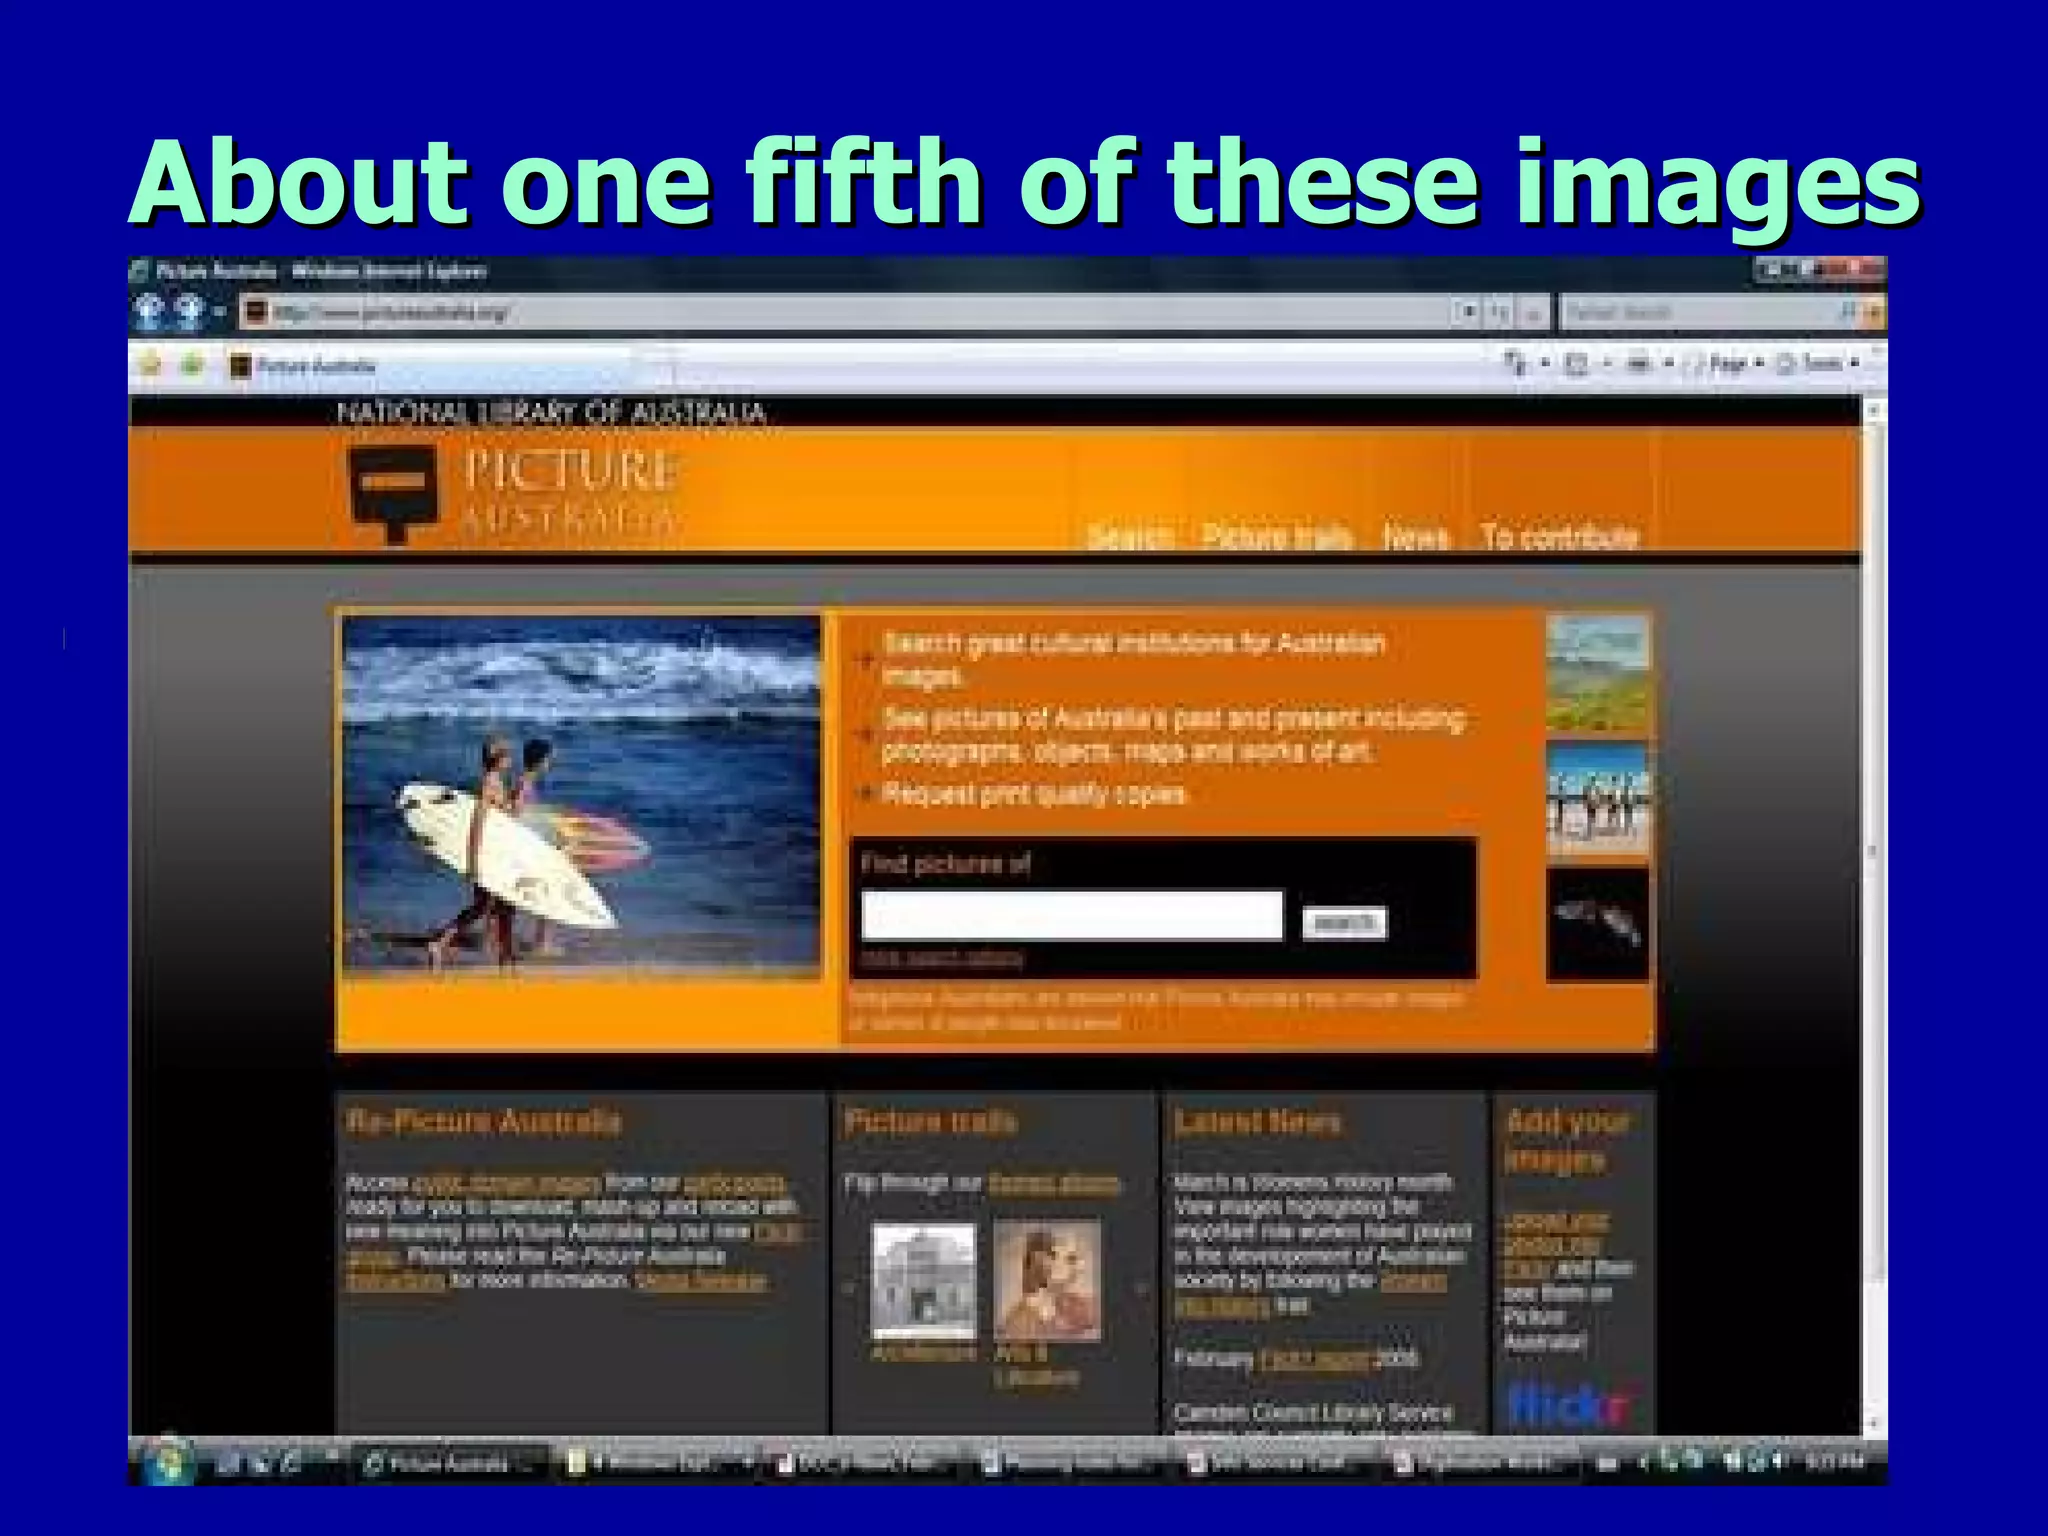
Task: Click the Find pictures of text field
Action: pyautogui.click(x=1072, y=916)
